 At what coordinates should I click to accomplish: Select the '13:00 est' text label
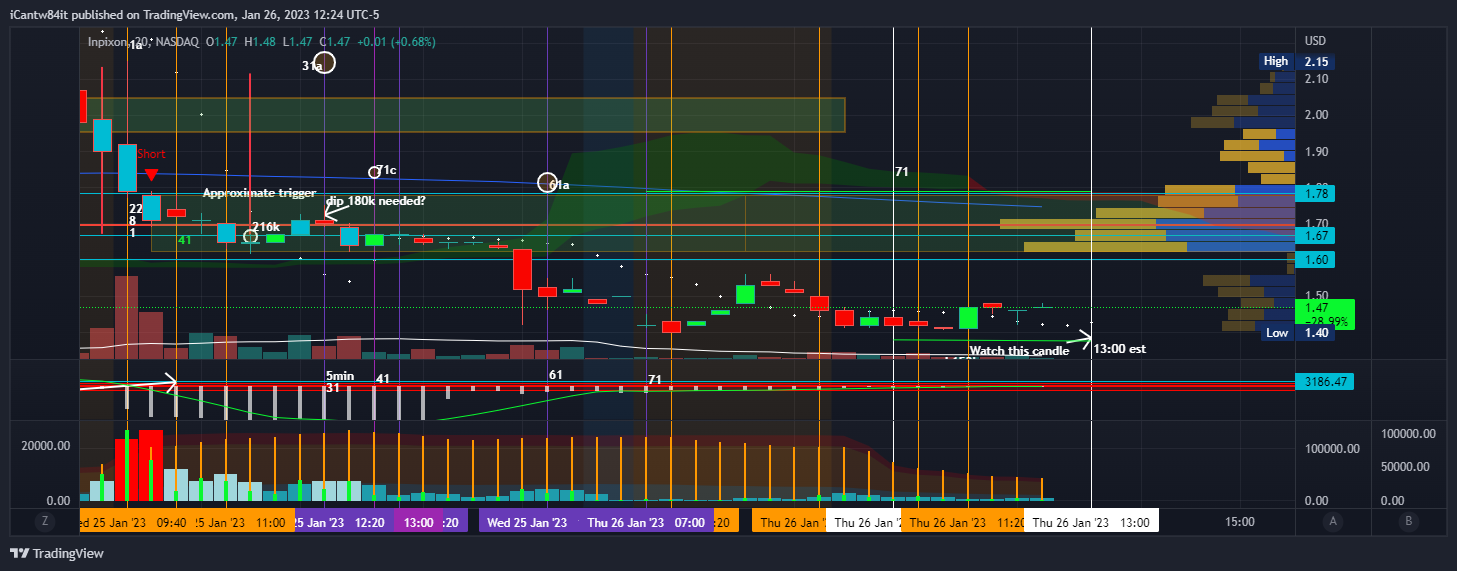pos(1120,350)
